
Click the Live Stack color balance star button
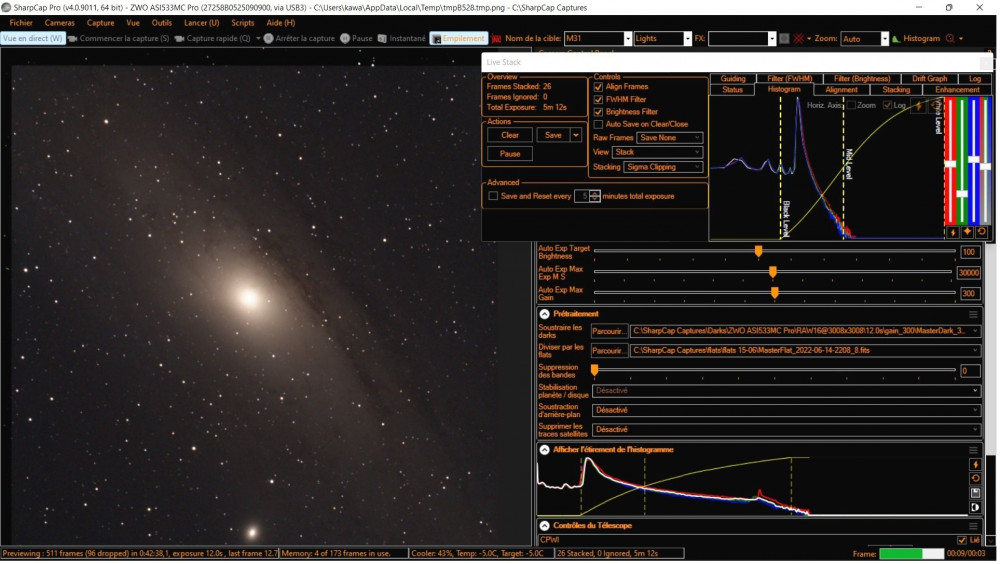(967, 232)
